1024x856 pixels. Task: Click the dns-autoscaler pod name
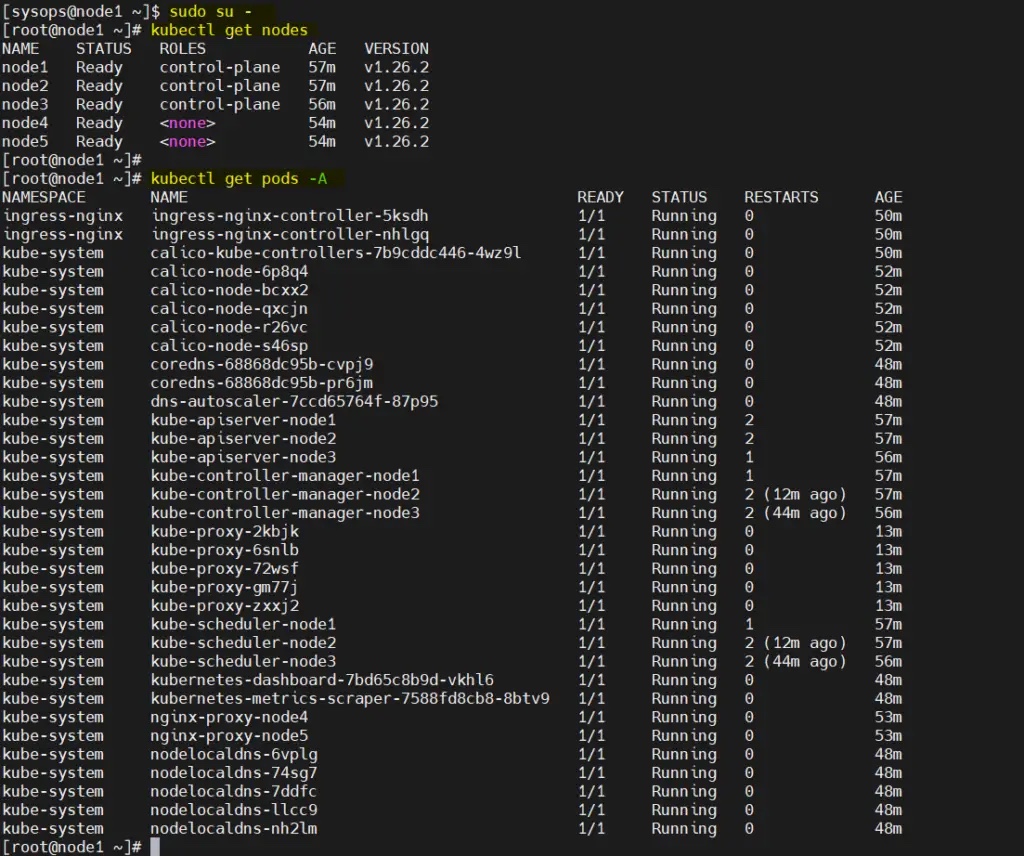pyautogui.click(x=294, y=401)
